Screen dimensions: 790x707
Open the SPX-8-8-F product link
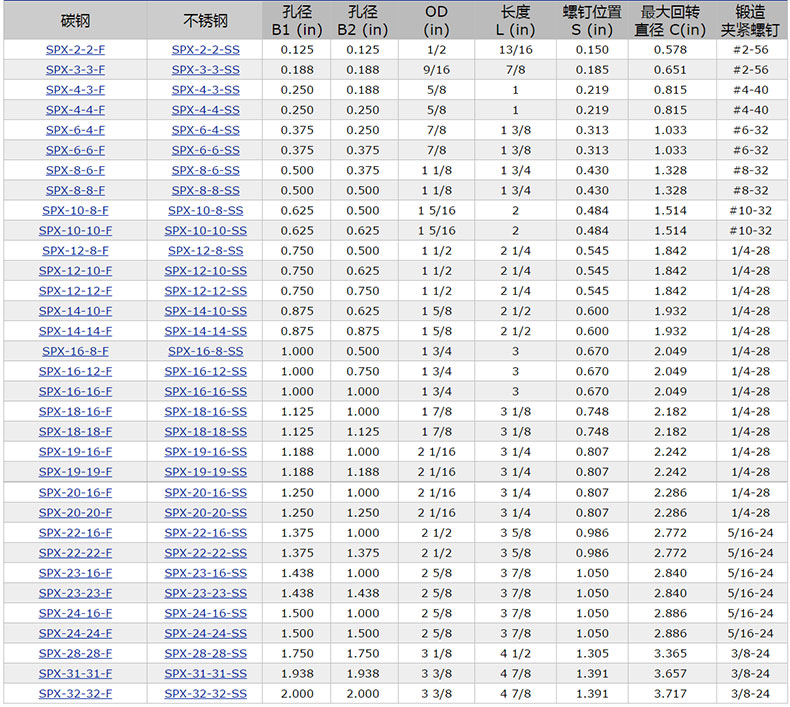(75, 190)
